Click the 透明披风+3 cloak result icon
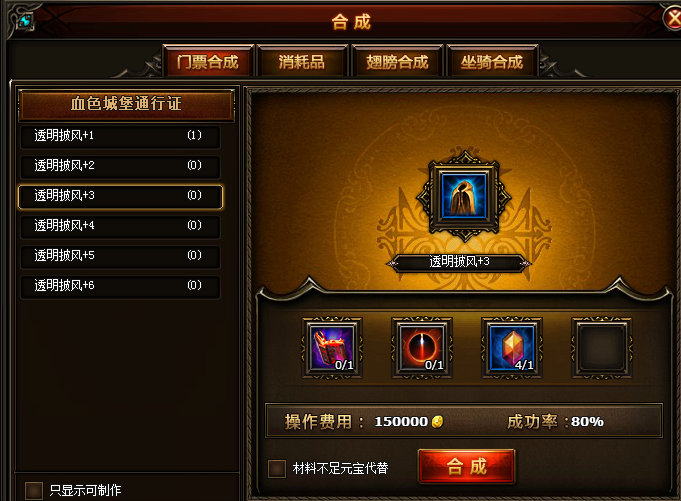Viewport: 681px width, 501px height. (x=464, y=196)
